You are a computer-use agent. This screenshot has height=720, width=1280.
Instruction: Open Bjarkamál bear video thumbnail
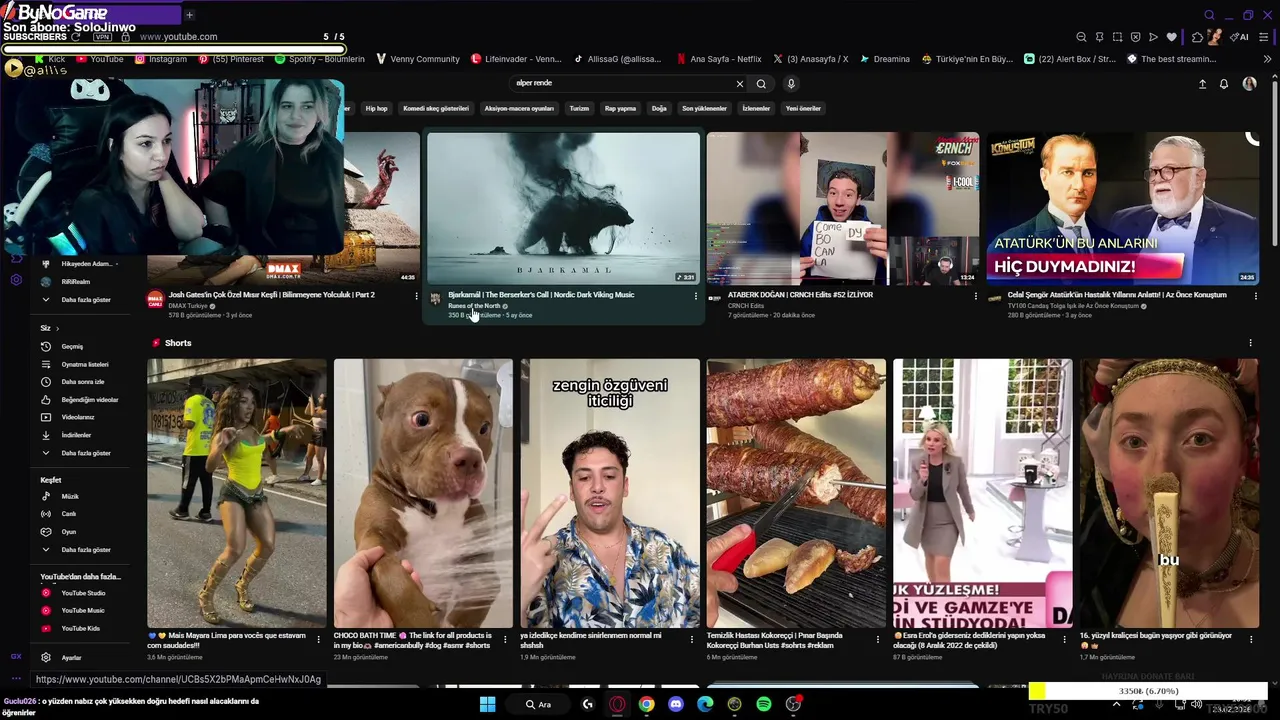point(564,208)
